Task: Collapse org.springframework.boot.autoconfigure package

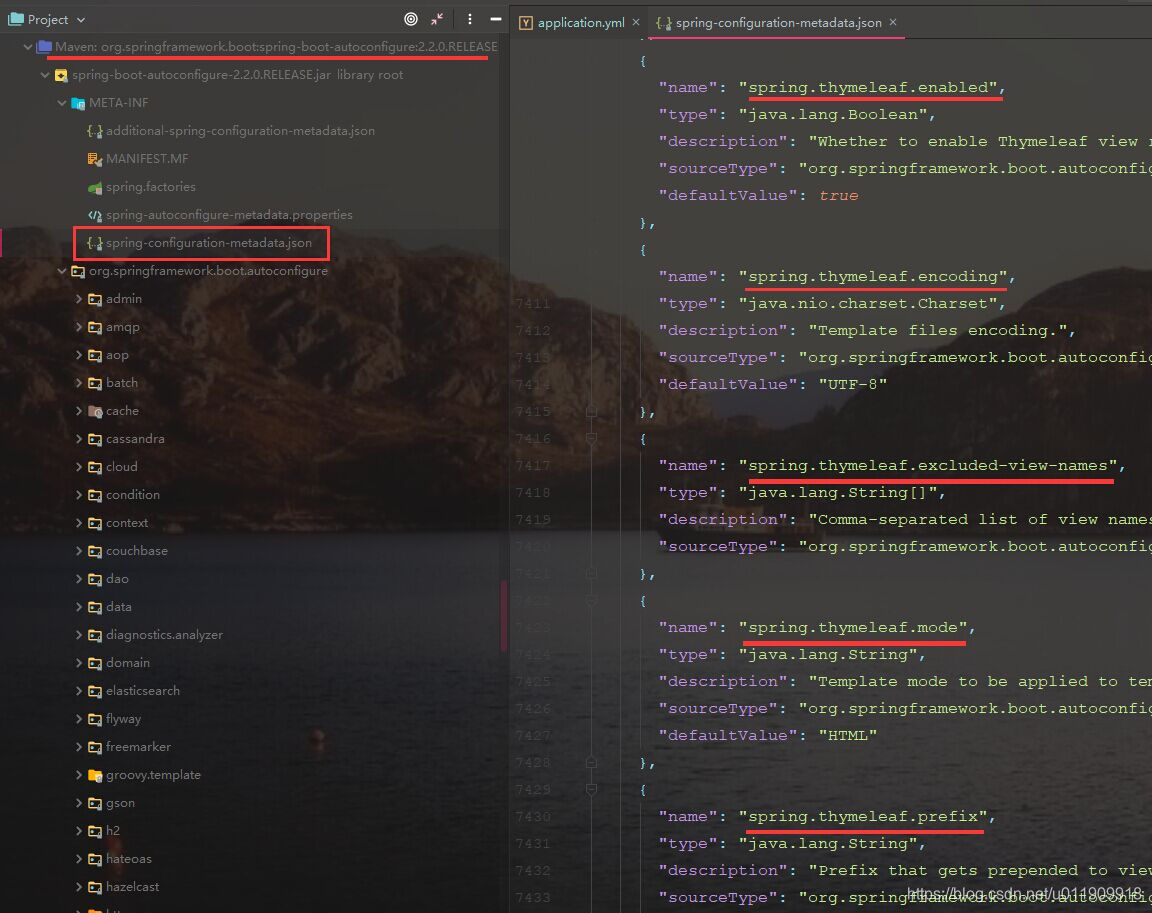Action: click(62, 271)
